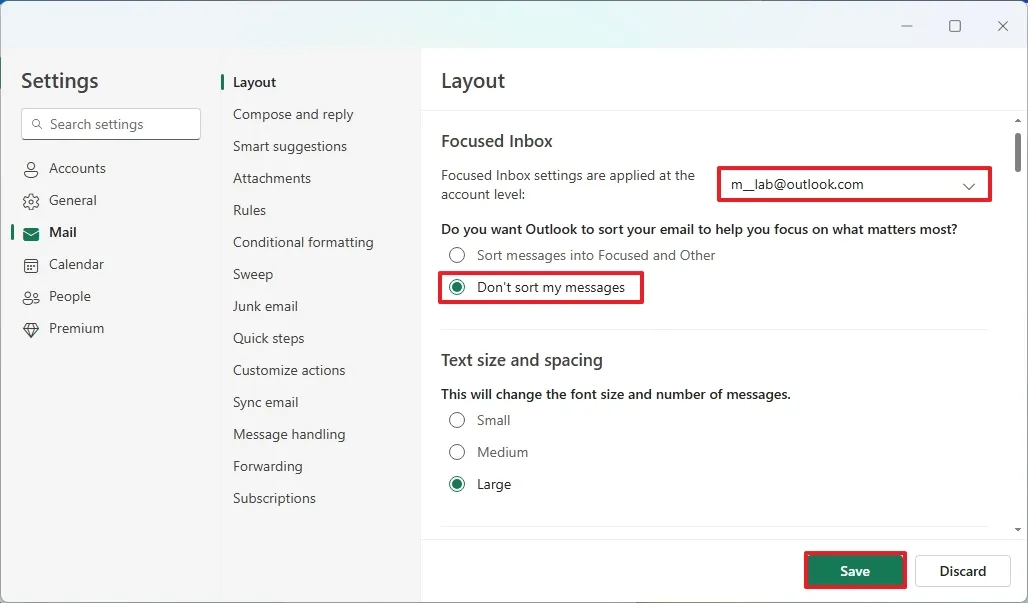Choose Medium text size

(x=457, y=452)
